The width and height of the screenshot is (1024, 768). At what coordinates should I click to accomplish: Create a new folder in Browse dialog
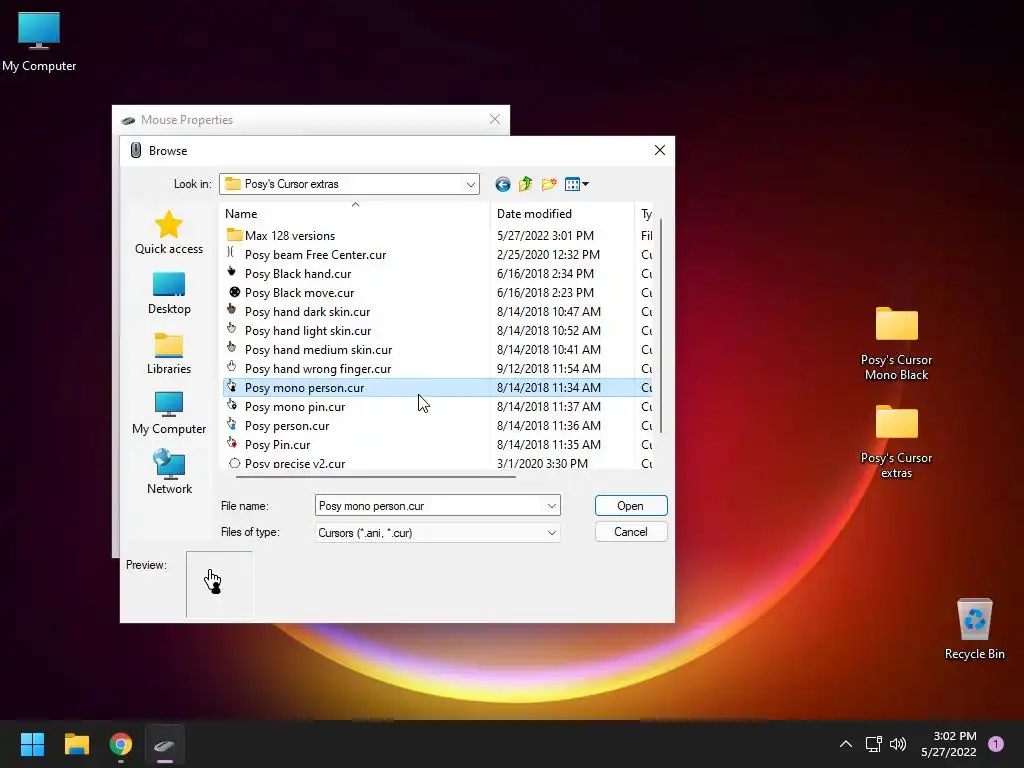pyautogui.click(x=549, y=184)
